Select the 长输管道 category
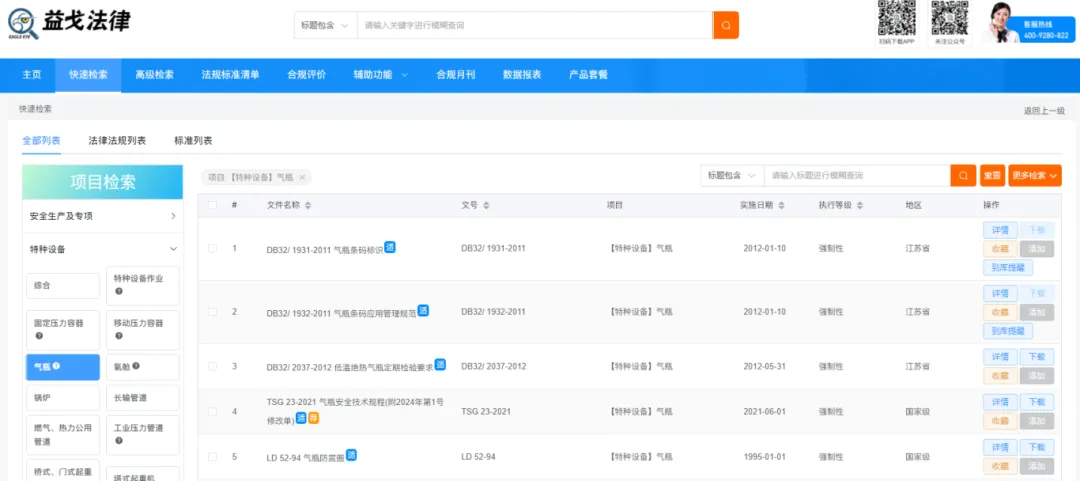The width and height of the screenshot is (1080, 481). pyautogui.click(x=143, y=398)
